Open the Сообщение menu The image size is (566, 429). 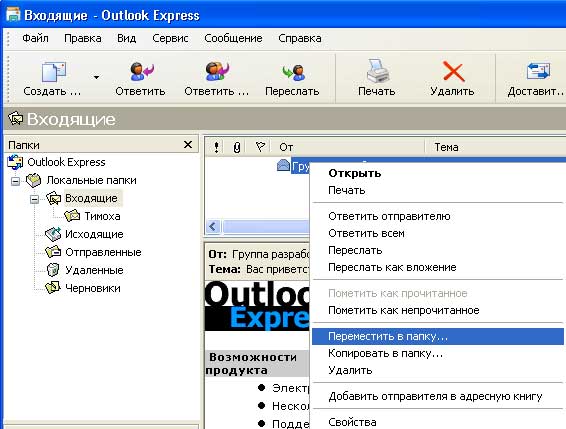tap(233, 38)
